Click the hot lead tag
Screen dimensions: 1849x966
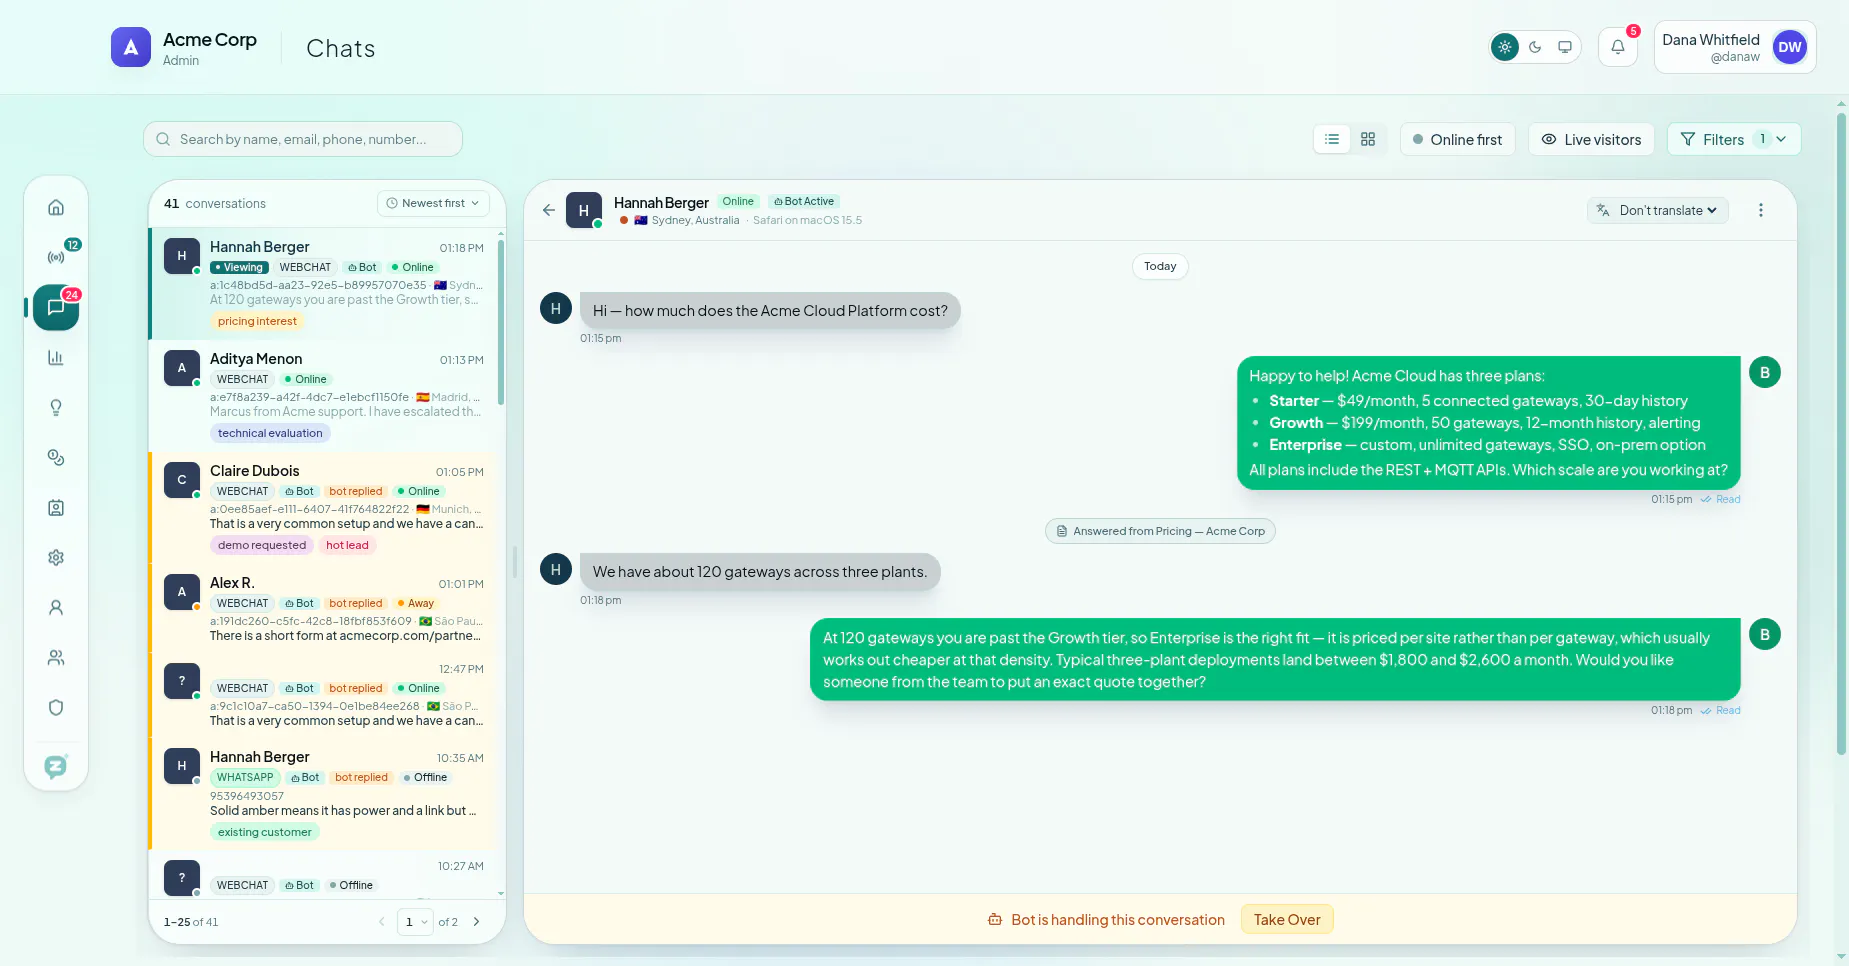point(347,545)
